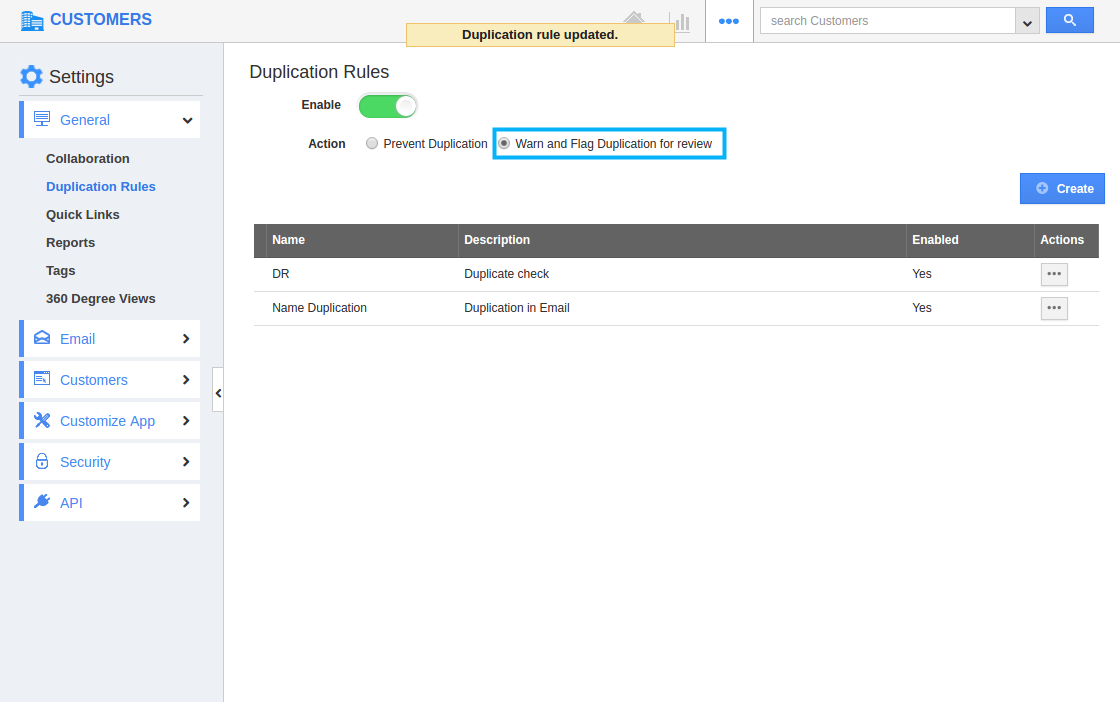Click the Email envelope icon in sidebar

coord(42,339)
